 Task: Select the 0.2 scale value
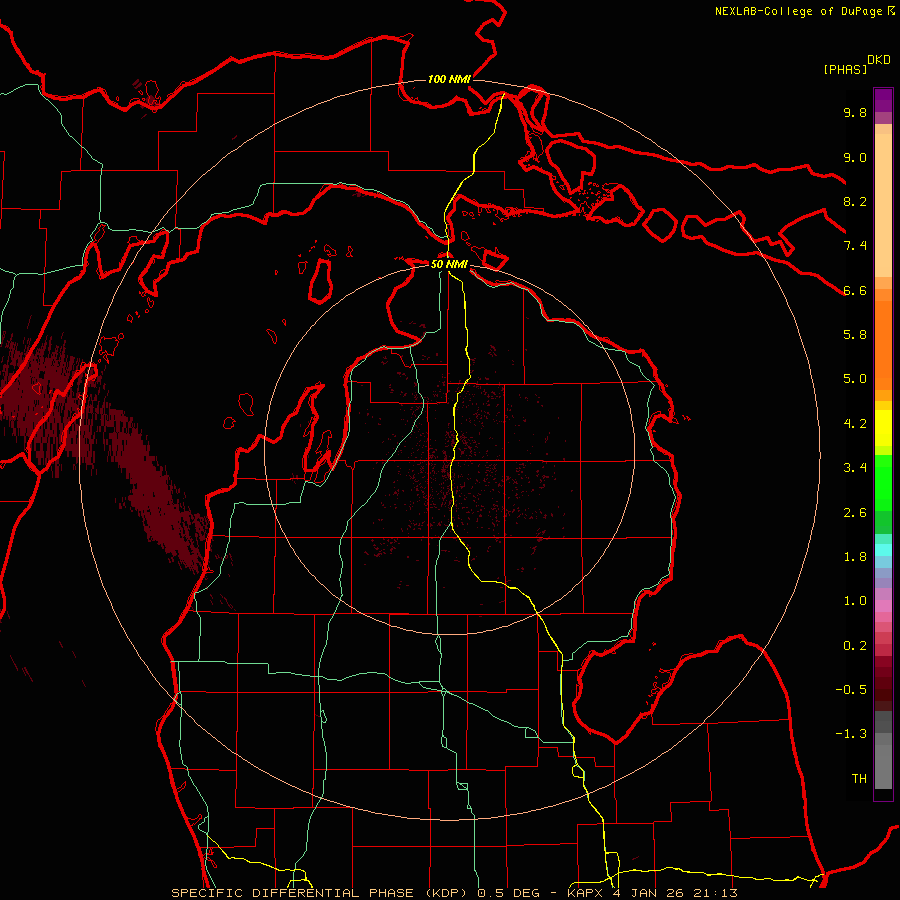855,646
